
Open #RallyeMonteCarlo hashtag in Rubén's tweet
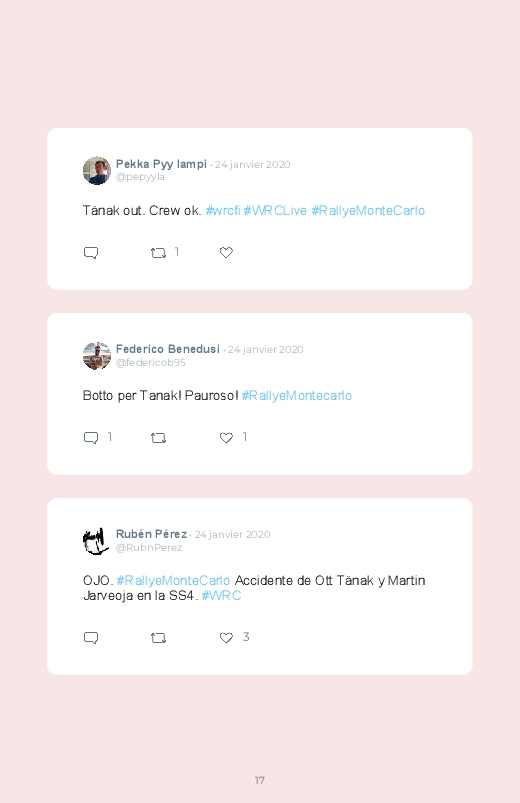173,580
